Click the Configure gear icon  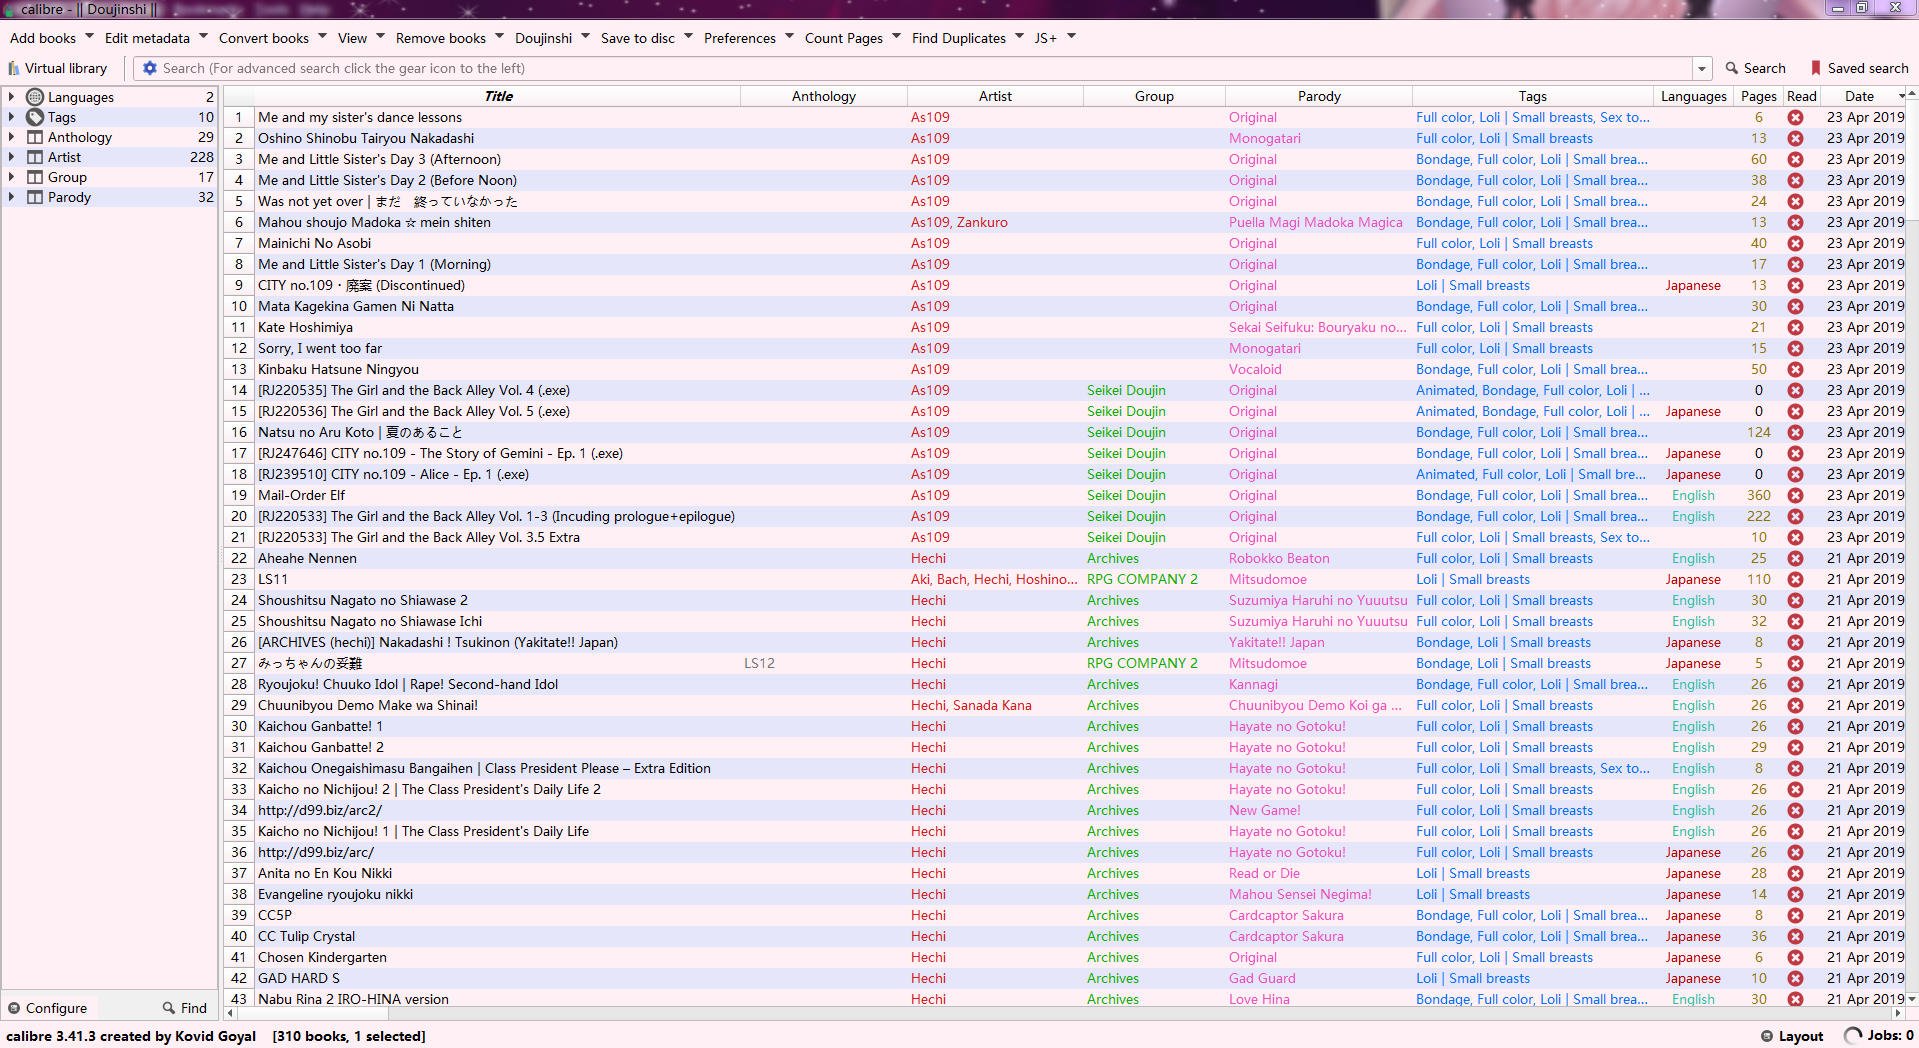click(x=14, y=1008)
